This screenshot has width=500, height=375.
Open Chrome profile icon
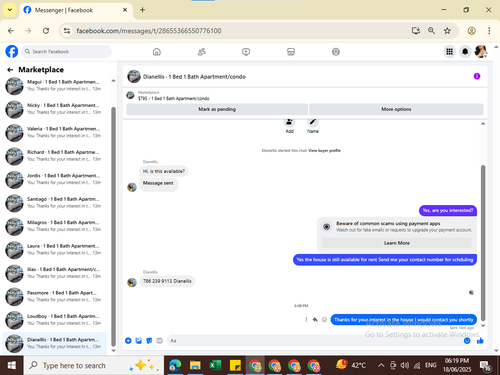471,31
